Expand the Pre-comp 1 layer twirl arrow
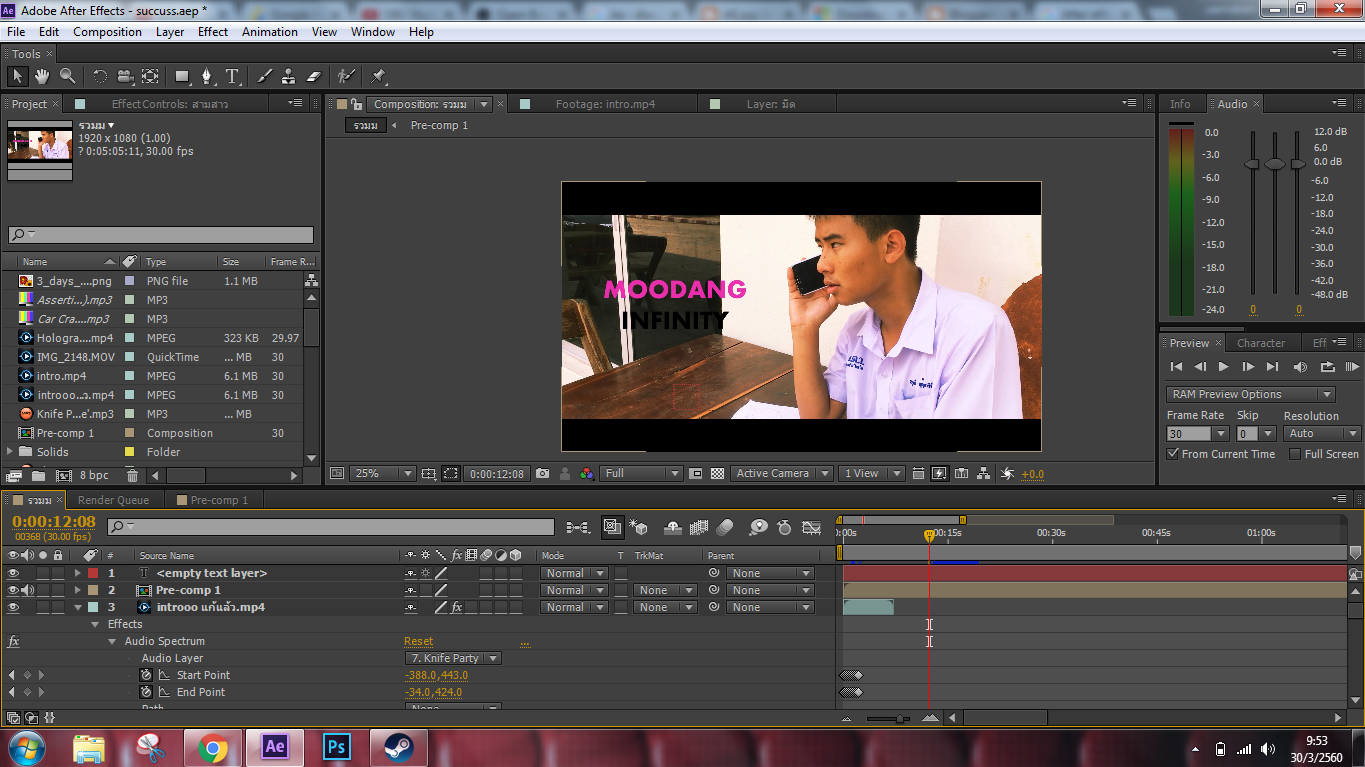The height and width of the screenshot is (767, 1365). 78,591
